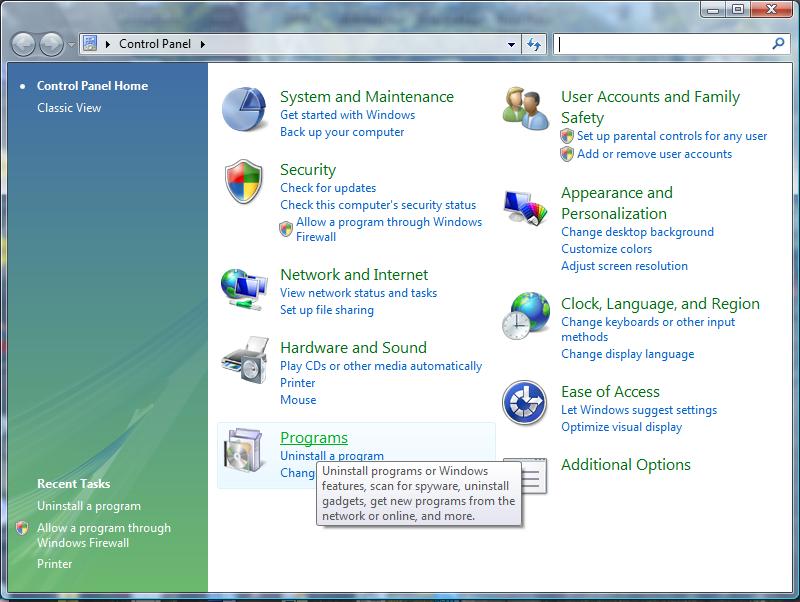Open Get started with Windows
The height and width of the screenshot is (602, 800).
347,115
